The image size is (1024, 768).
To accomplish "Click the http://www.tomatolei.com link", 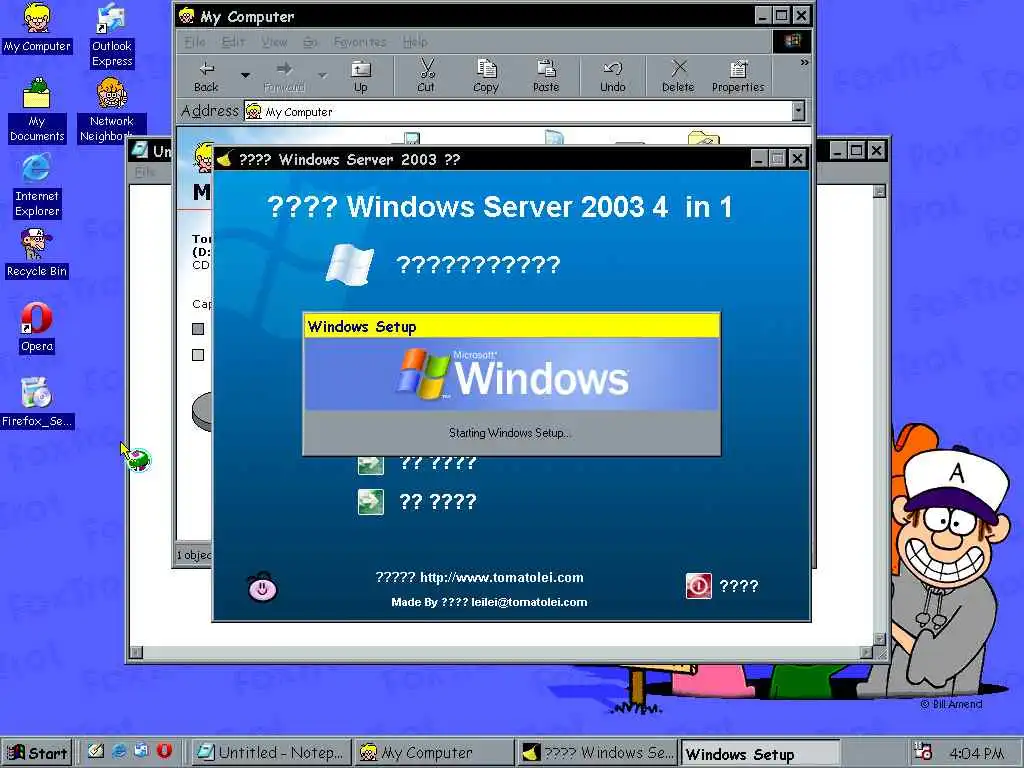I will point(502,577).
